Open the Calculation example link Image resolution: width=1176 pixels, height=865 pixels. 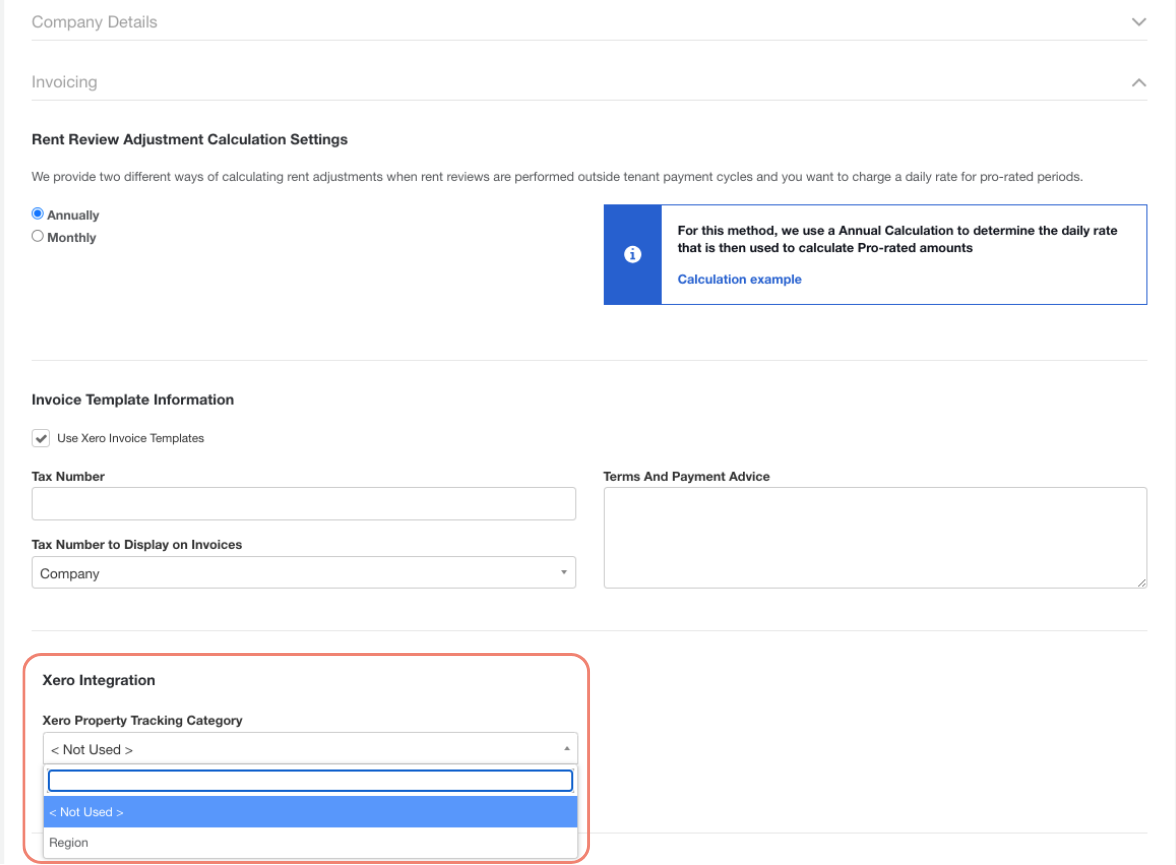739,279
